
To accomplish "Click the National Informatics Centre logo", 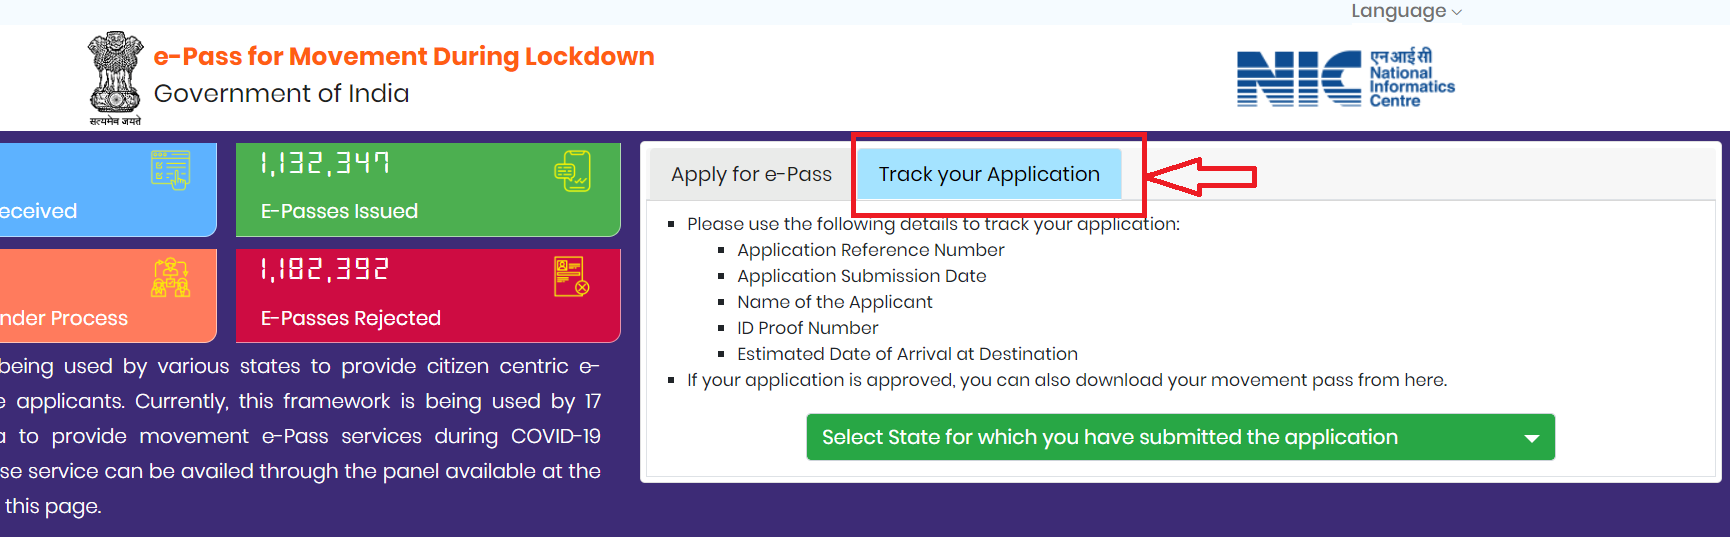I will 1345,78.
